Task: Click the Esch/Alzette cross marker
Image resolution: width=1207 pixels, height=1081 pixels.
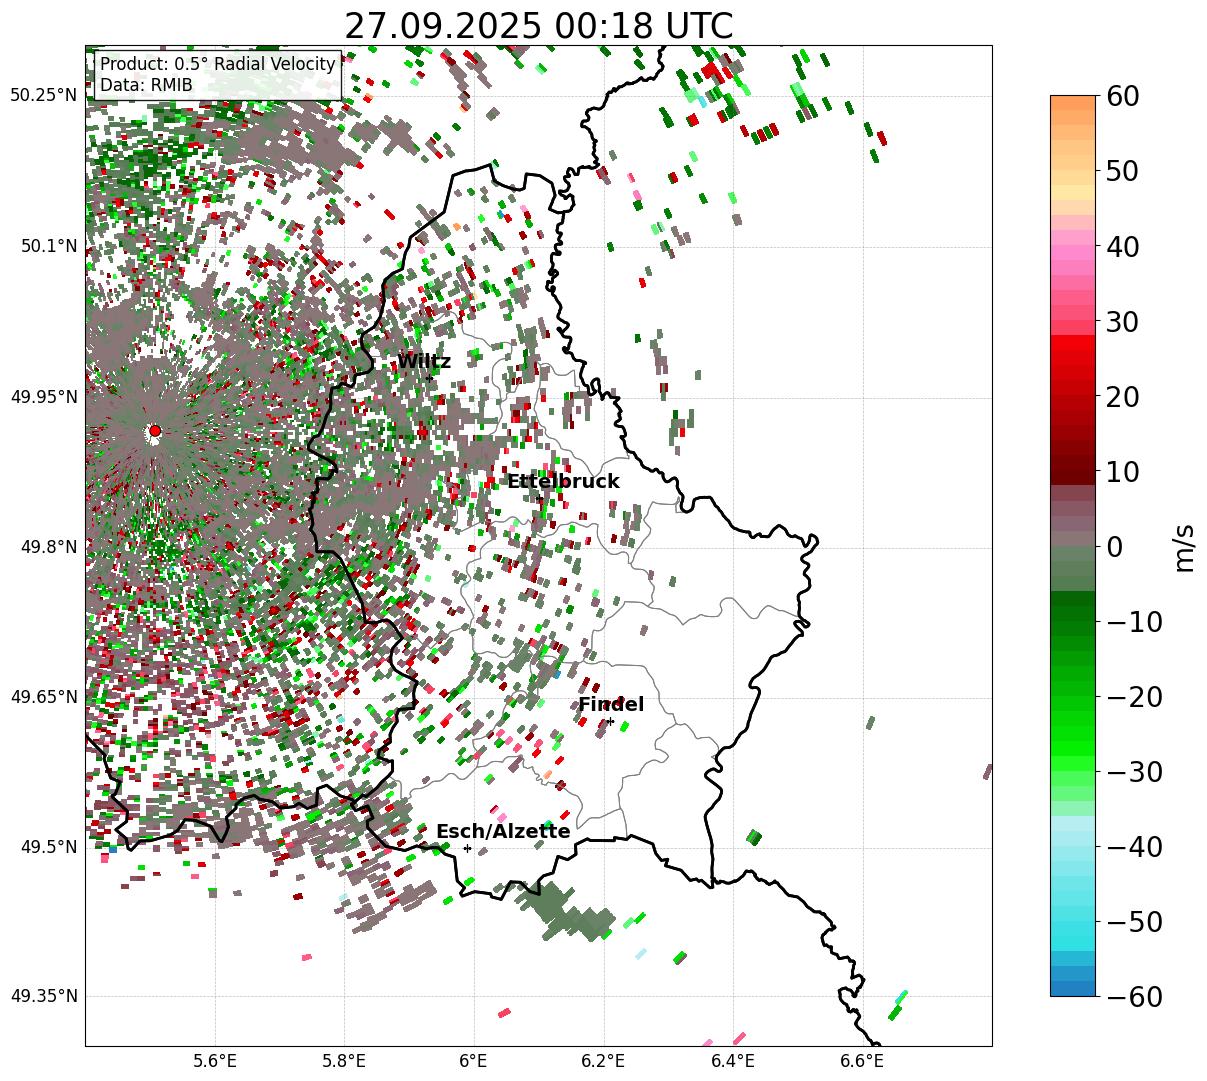Action: tap(467, 848)
